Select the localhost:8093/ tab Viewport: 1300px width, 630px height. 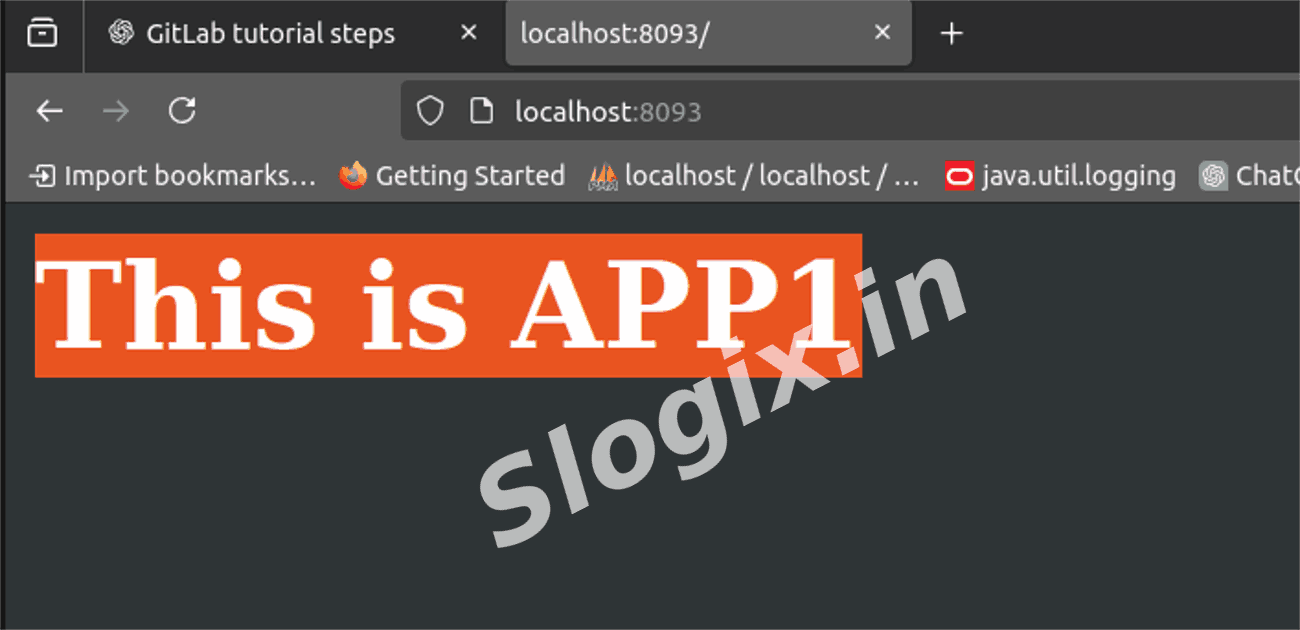click(680, 34)
